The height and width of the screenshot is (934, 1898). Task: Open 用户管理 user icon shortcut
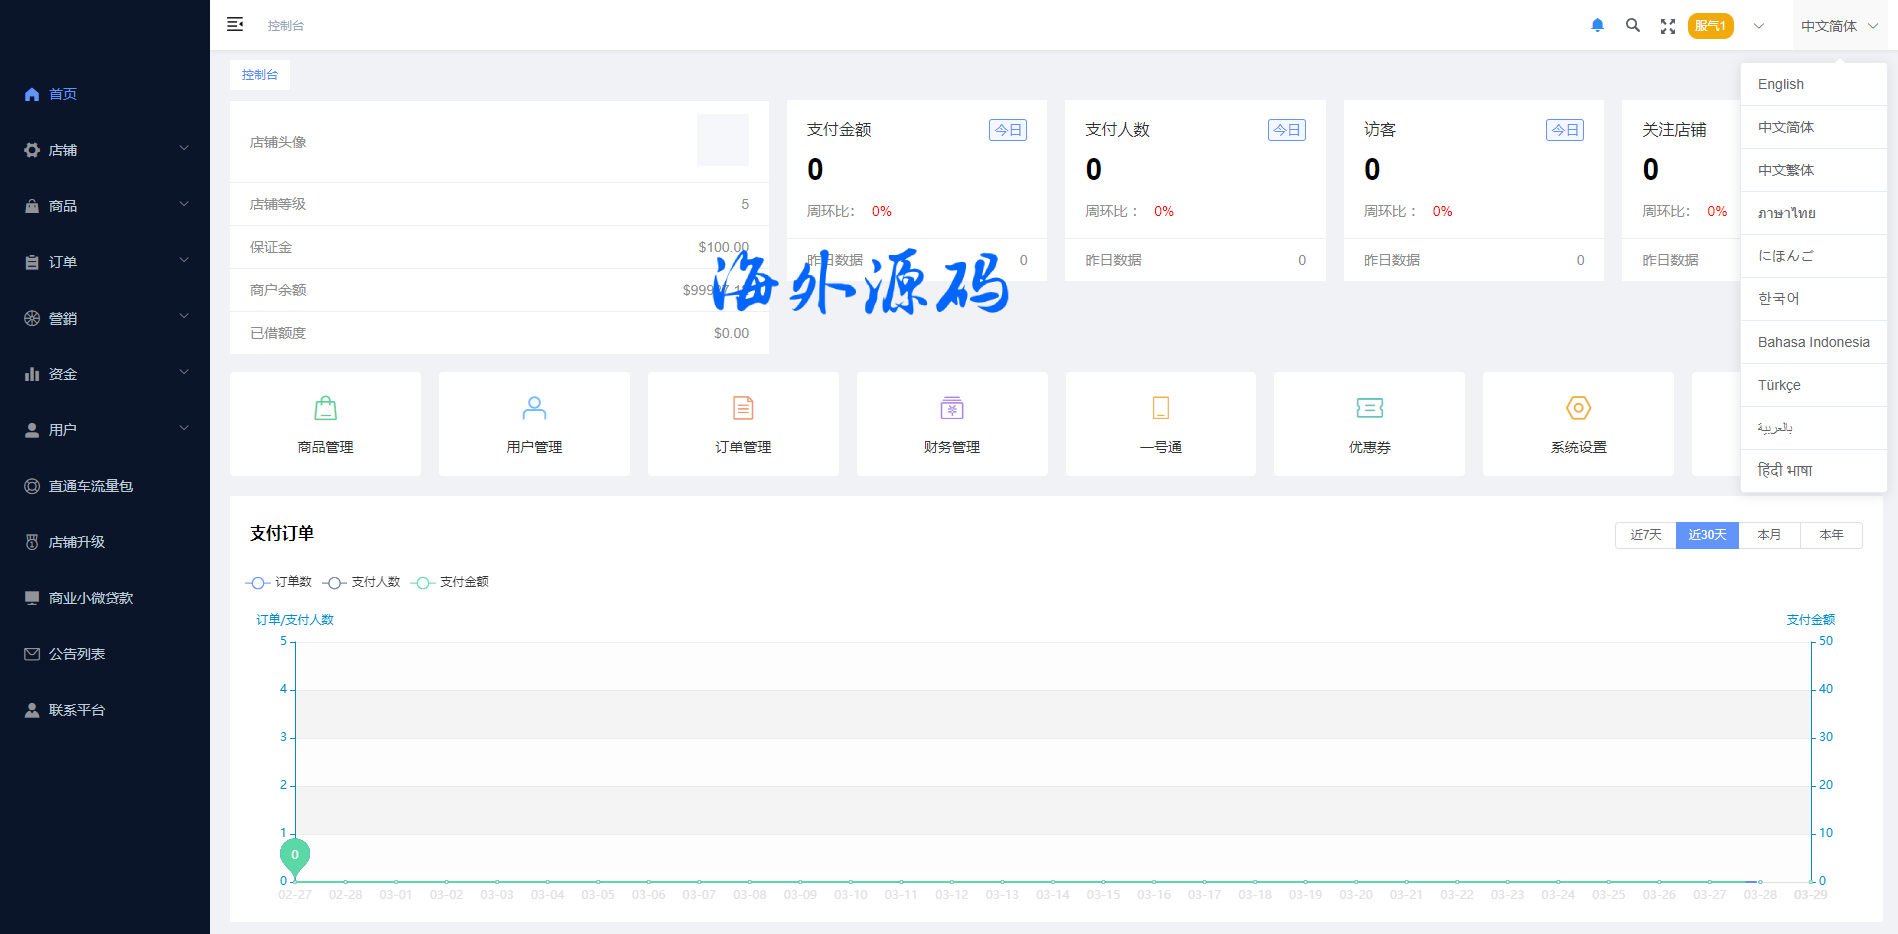534,409
